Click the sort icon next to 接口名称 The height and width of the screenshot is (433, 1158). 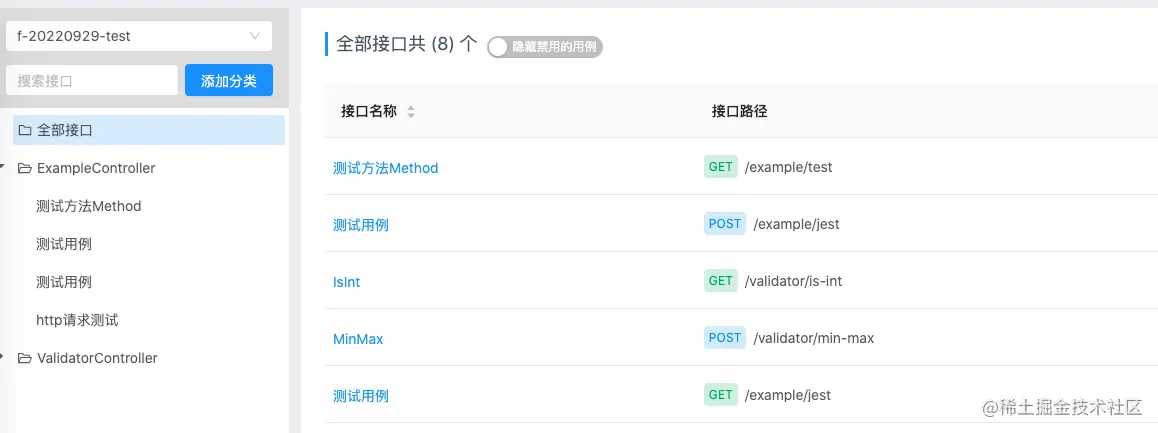[x=411, y=112]
